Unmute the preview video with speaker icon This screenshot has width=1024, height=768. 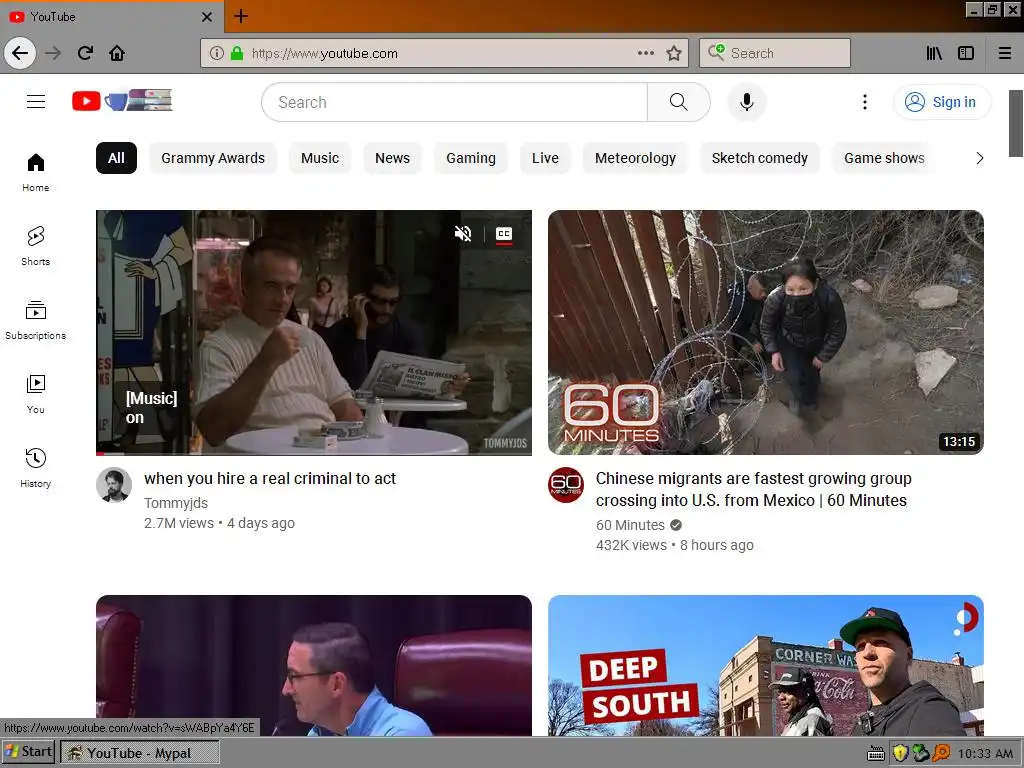(463, 233)
